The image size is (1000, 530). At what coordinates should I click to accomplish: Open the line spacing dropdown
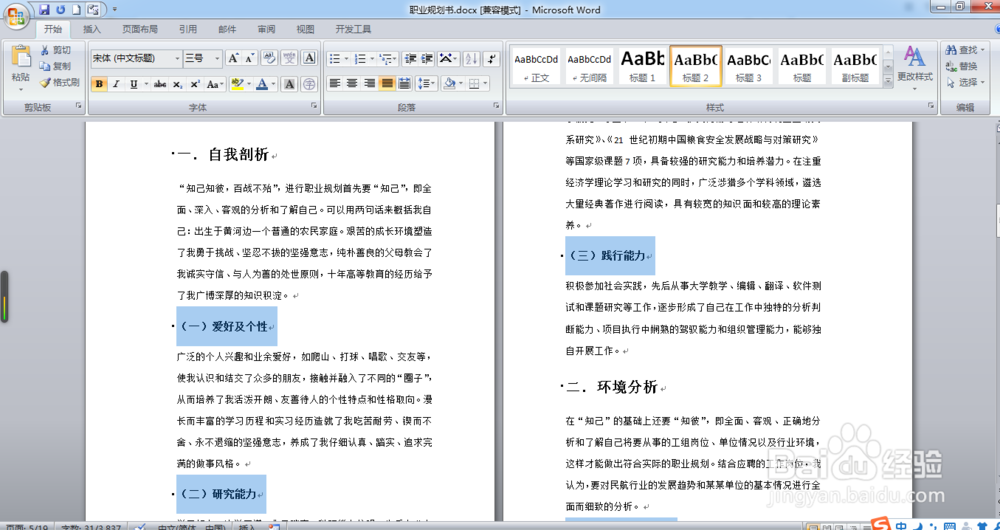[x=426, y=84]
